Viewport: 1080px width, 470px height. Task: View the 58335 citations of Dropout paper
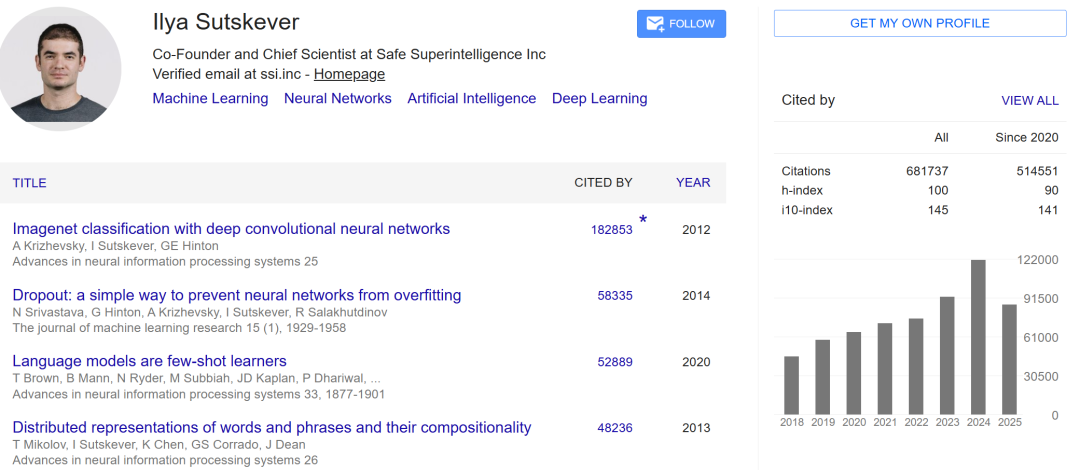coord(615,296)
